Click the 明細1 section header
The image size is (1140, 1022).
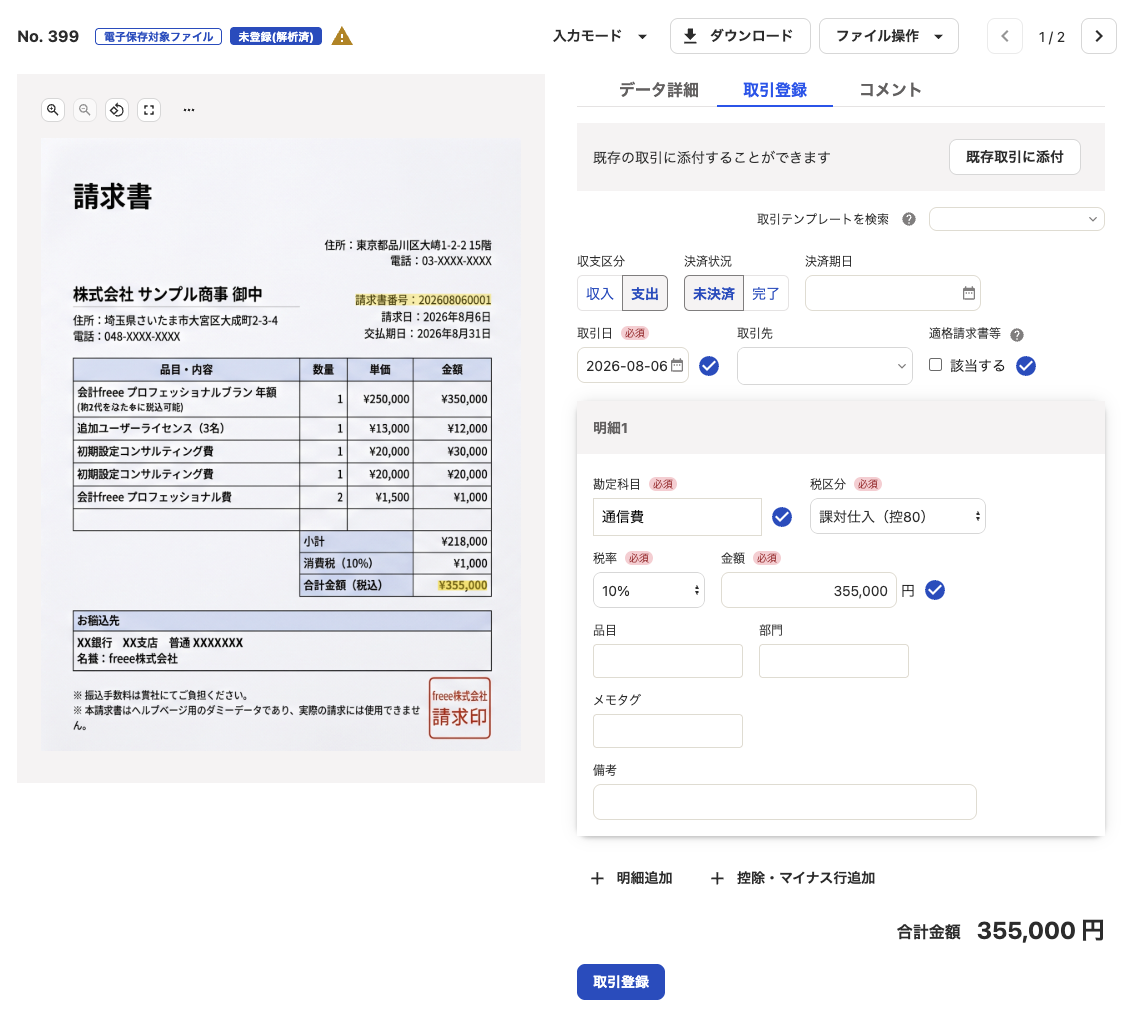(x=840, y=428)
